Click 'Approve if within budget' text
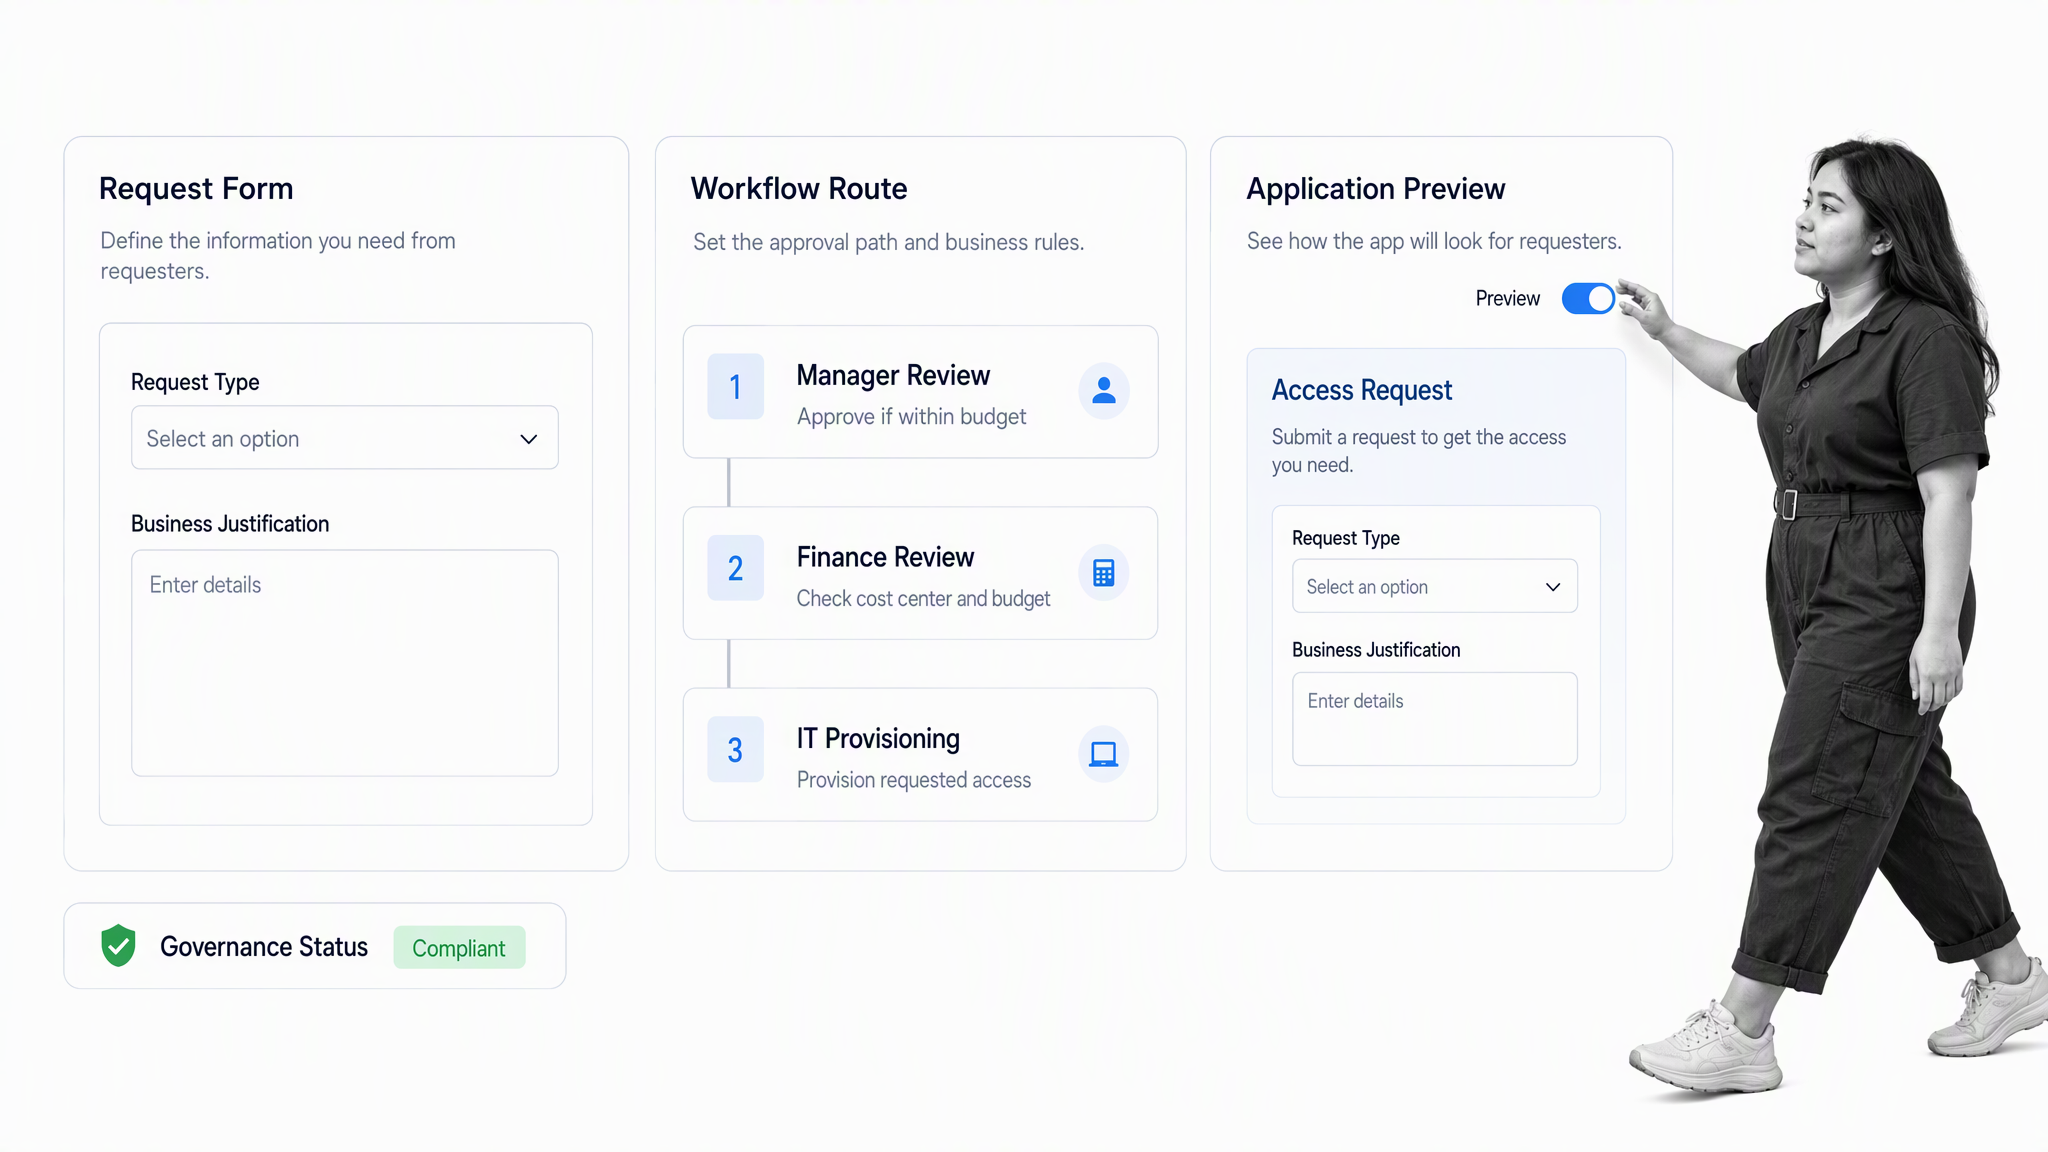Viewport: 2048px width, 1152px height. click(912, 417)
